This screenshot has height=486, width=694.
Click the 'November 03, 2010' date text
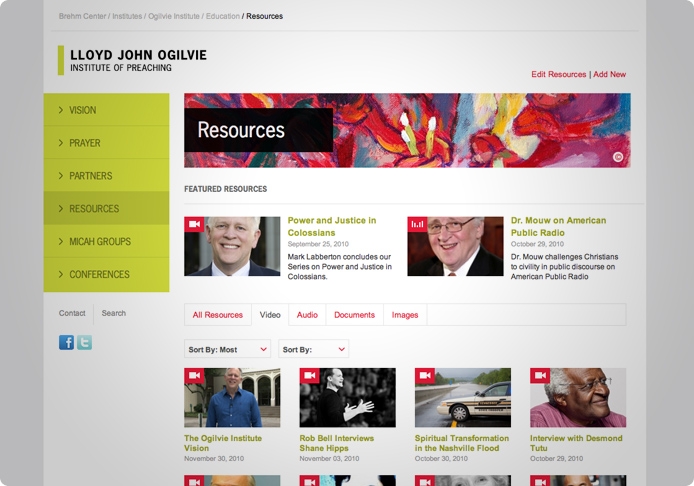pyautogui.click(x=329, y=459)
